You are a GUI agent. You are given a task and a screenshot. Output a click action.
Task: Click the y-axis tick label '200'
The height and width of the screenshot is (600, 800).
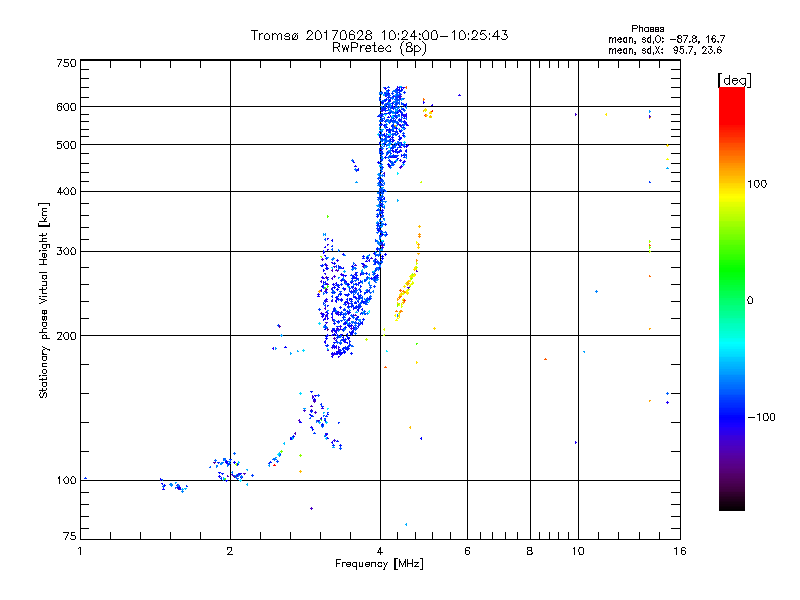[x=66, y=336]
